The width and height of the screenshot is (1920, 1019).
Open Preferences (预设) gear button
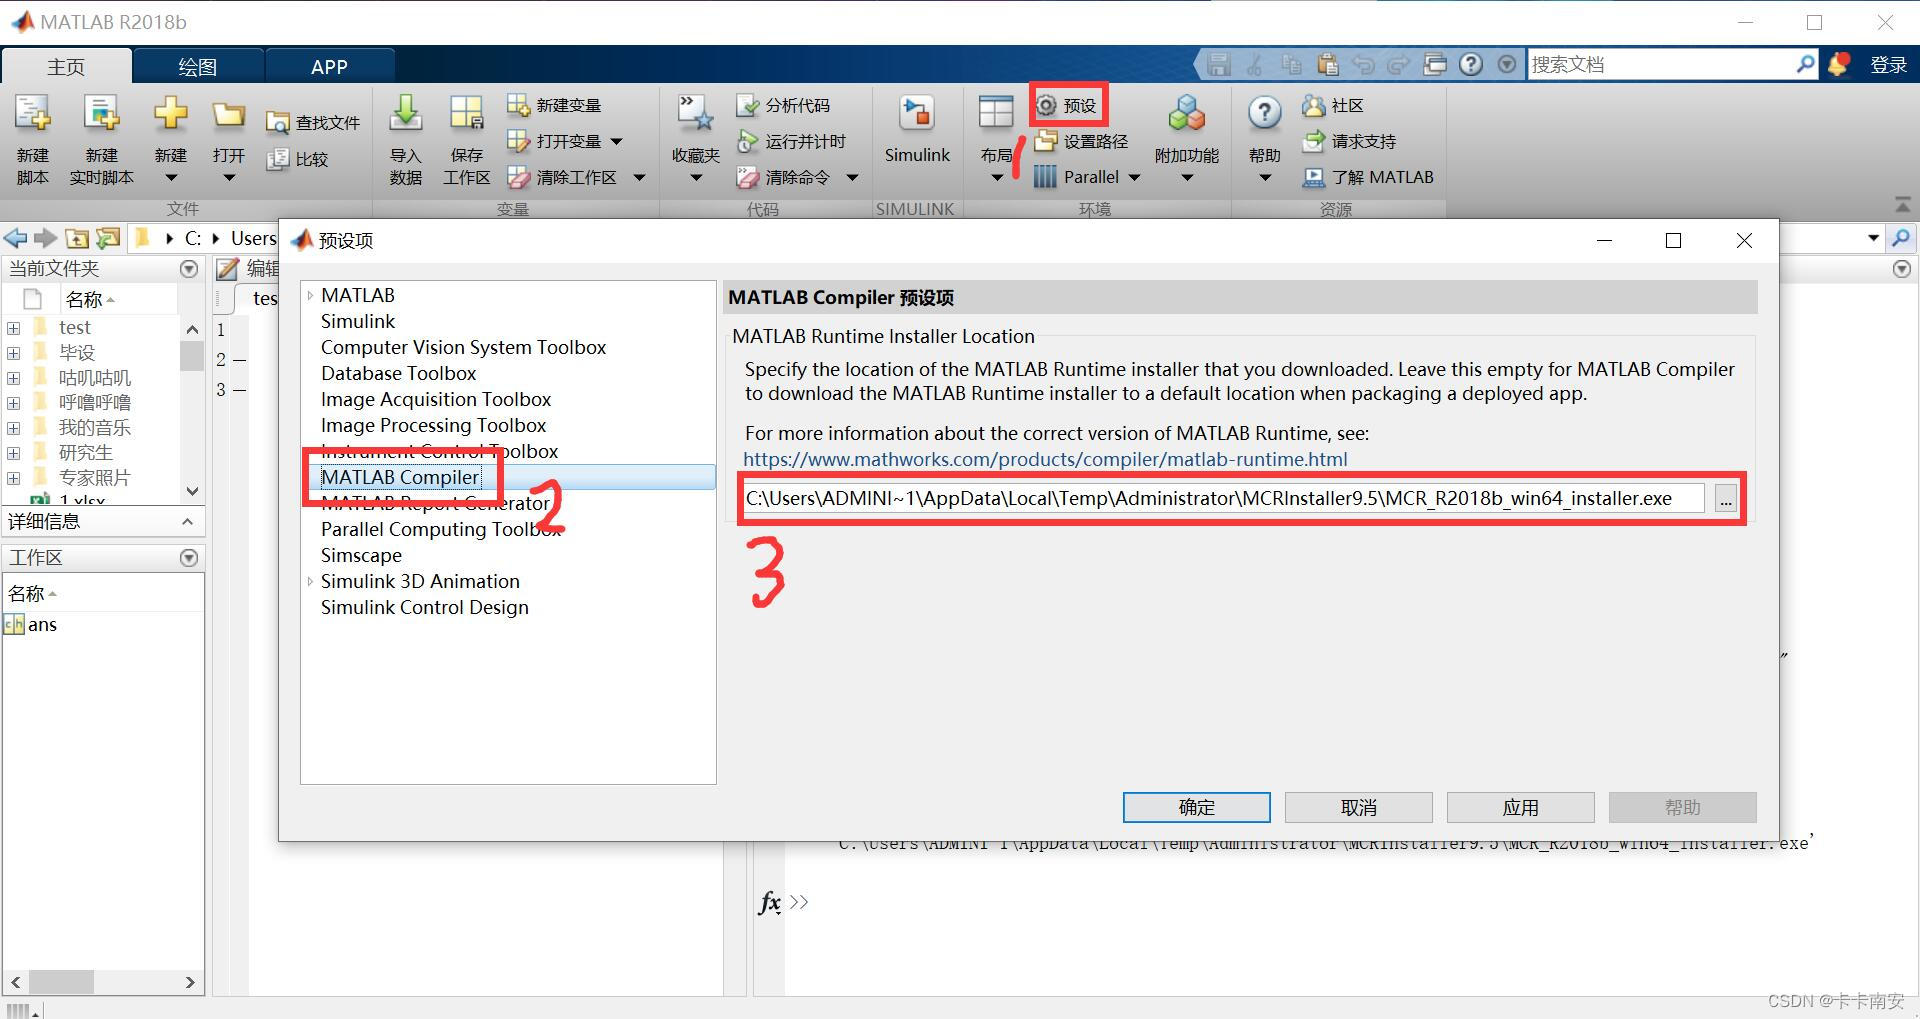[1068, 105]
